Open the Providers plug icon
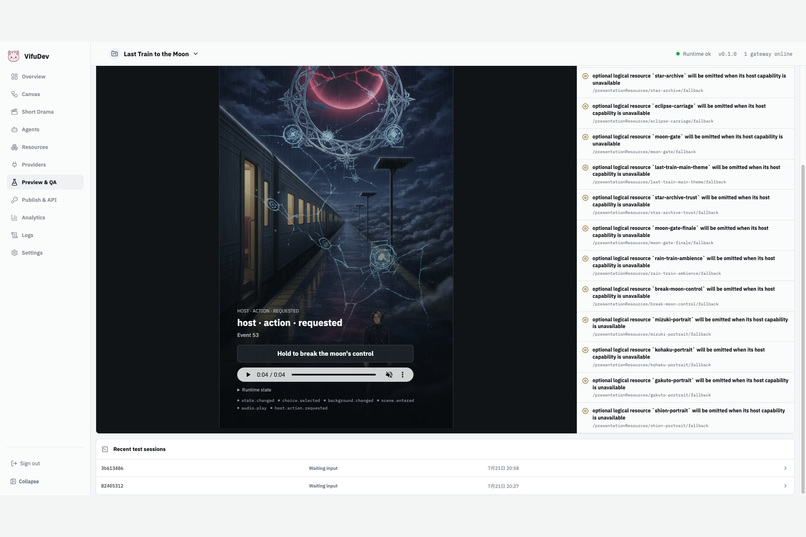The image size is (806, 537). (x=14, y=164)
